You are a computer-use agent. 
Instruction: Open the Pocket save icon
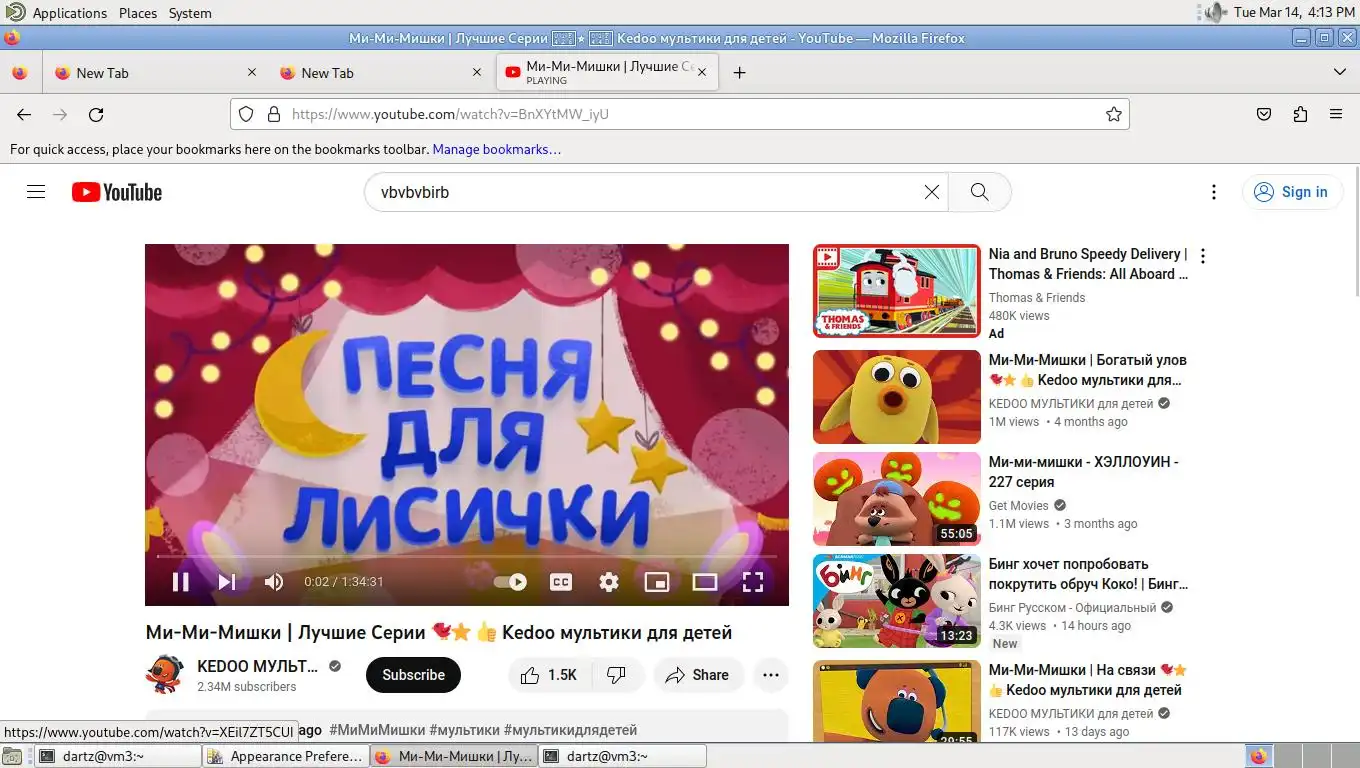pyautogui.click(x=1264, y=114)
